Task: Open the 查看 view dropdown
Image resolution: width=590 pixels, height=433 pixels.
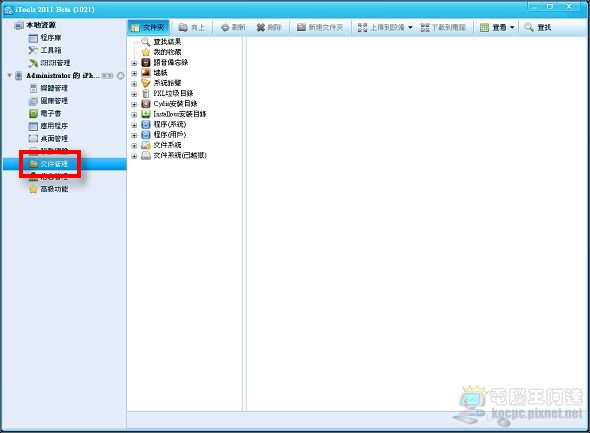Action: [497, 27]
